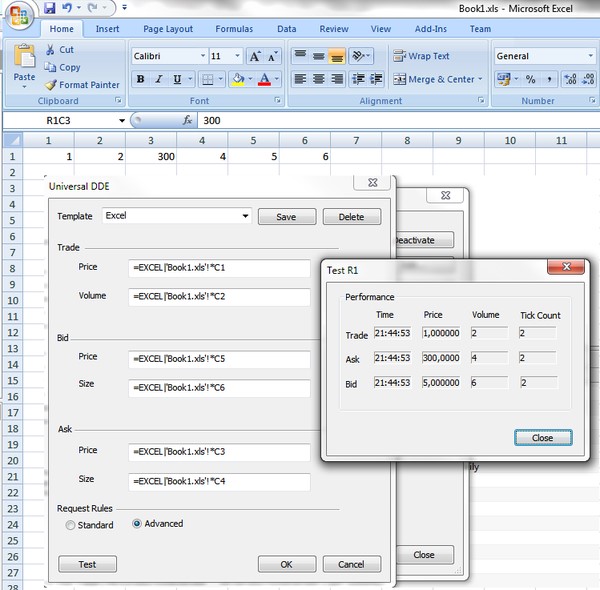Click OK in Universal DDE dialog

287,564
